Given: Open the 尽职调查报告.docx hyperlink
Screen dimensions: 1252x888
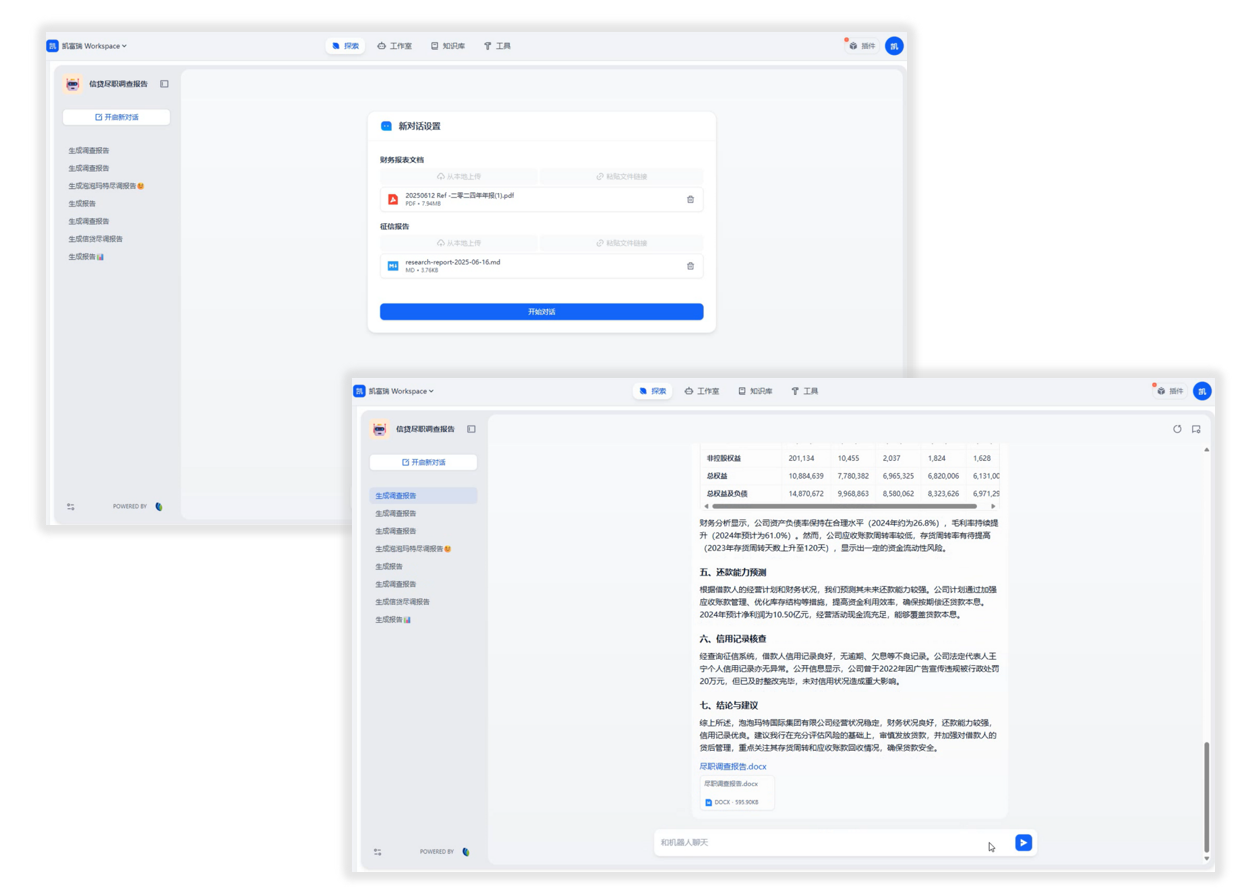Looking at the screenshot, I should pos(733,767).
